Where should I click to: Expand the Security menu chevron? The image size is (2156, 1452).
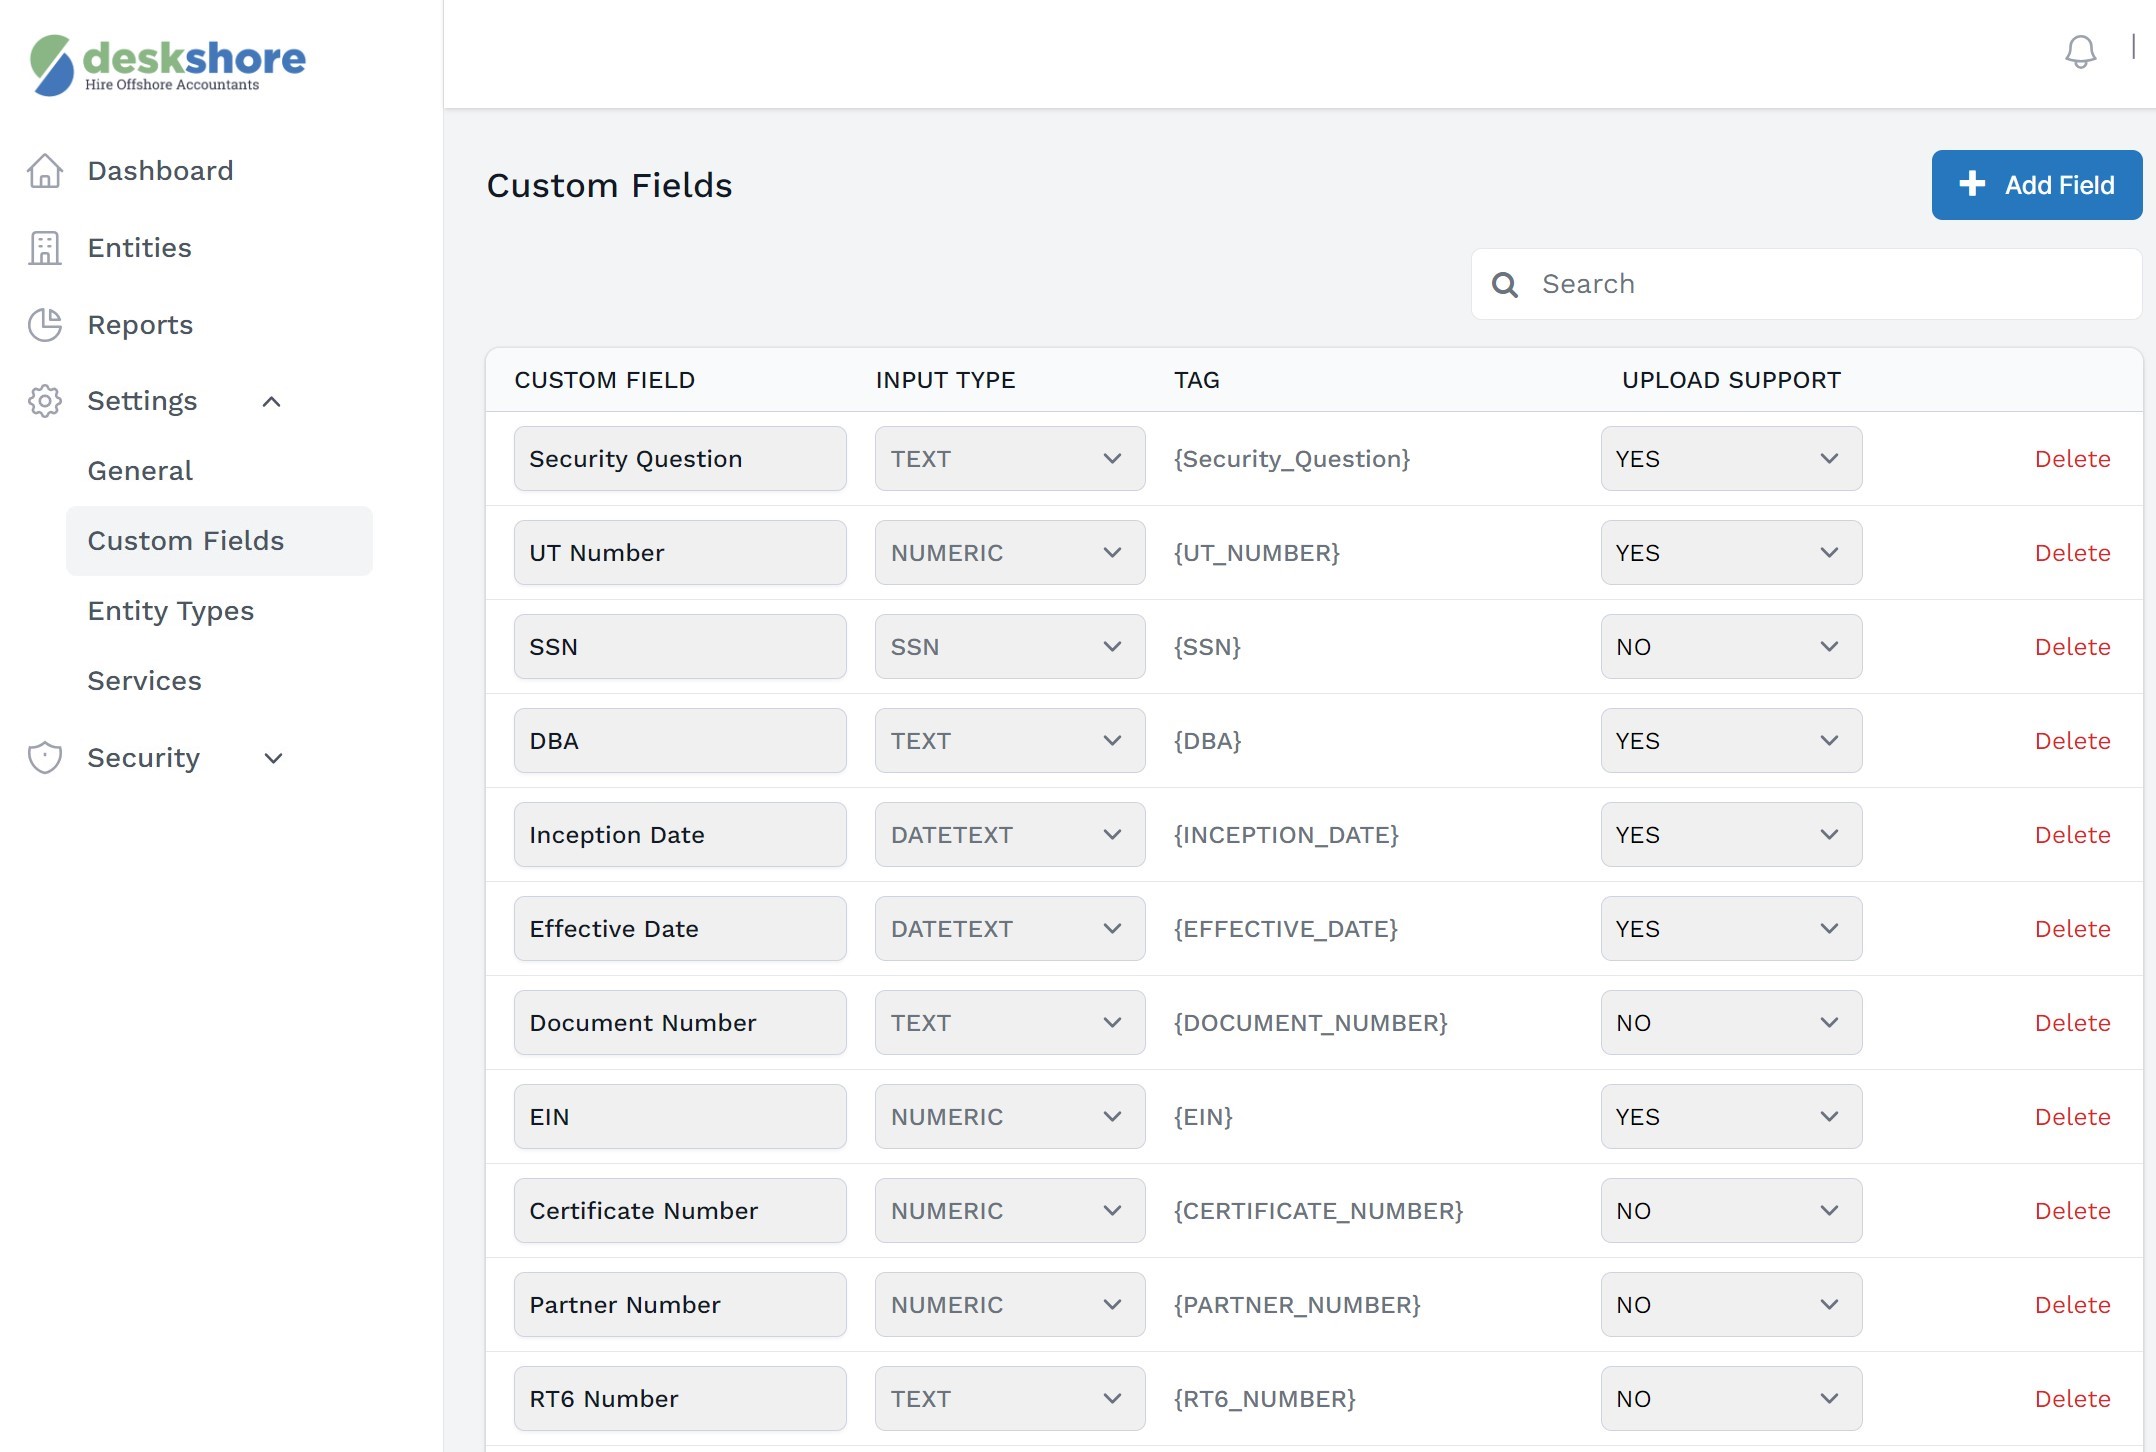(x=273, y=759)
